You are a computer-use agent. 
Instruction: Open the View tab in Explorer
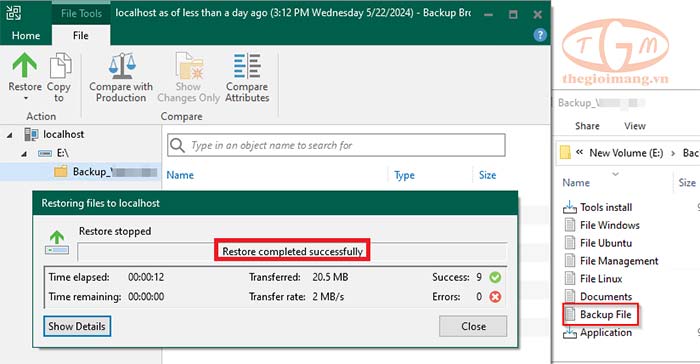coord(634,126)
